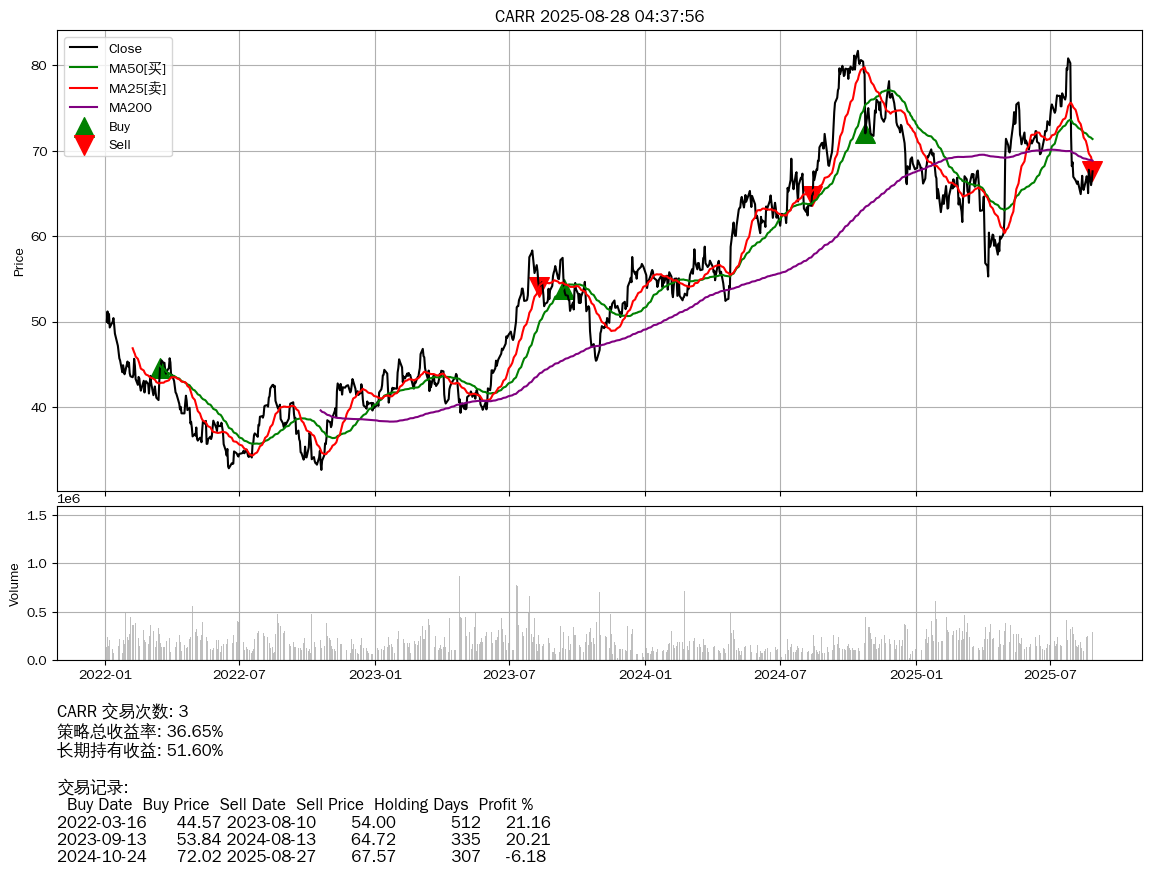Screen dimensions: 1152x875
Task: Click the August 2024 red sell marker
Action: pos(812,195)
